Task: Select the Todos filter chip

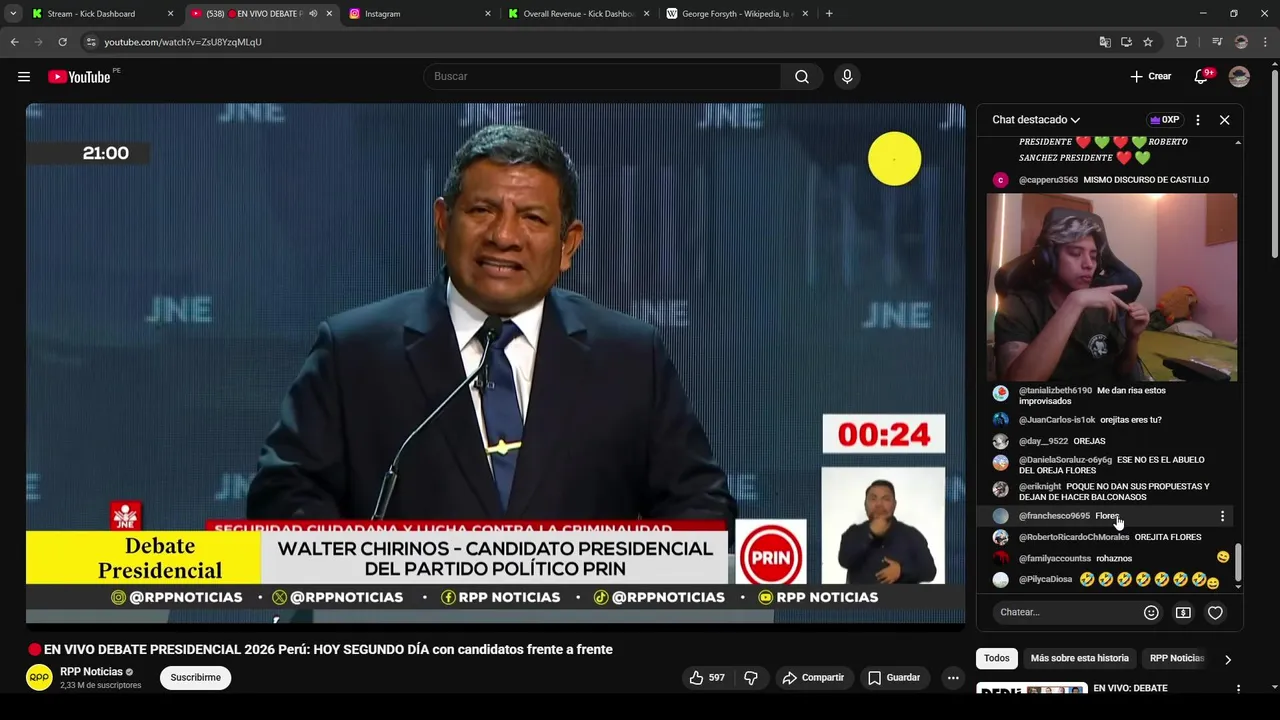Action: pyautogui.click(x=997, y=658)
